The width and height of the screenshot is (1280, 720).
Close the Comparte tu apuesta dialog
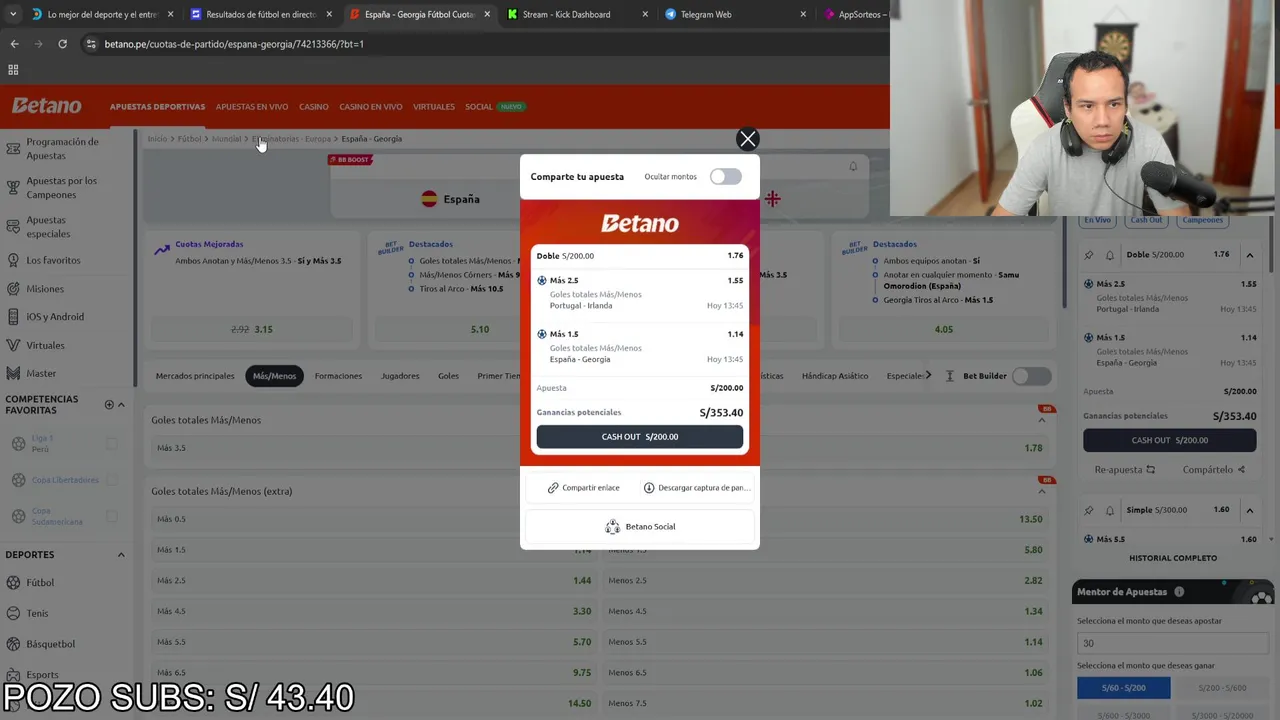[748, 139]
